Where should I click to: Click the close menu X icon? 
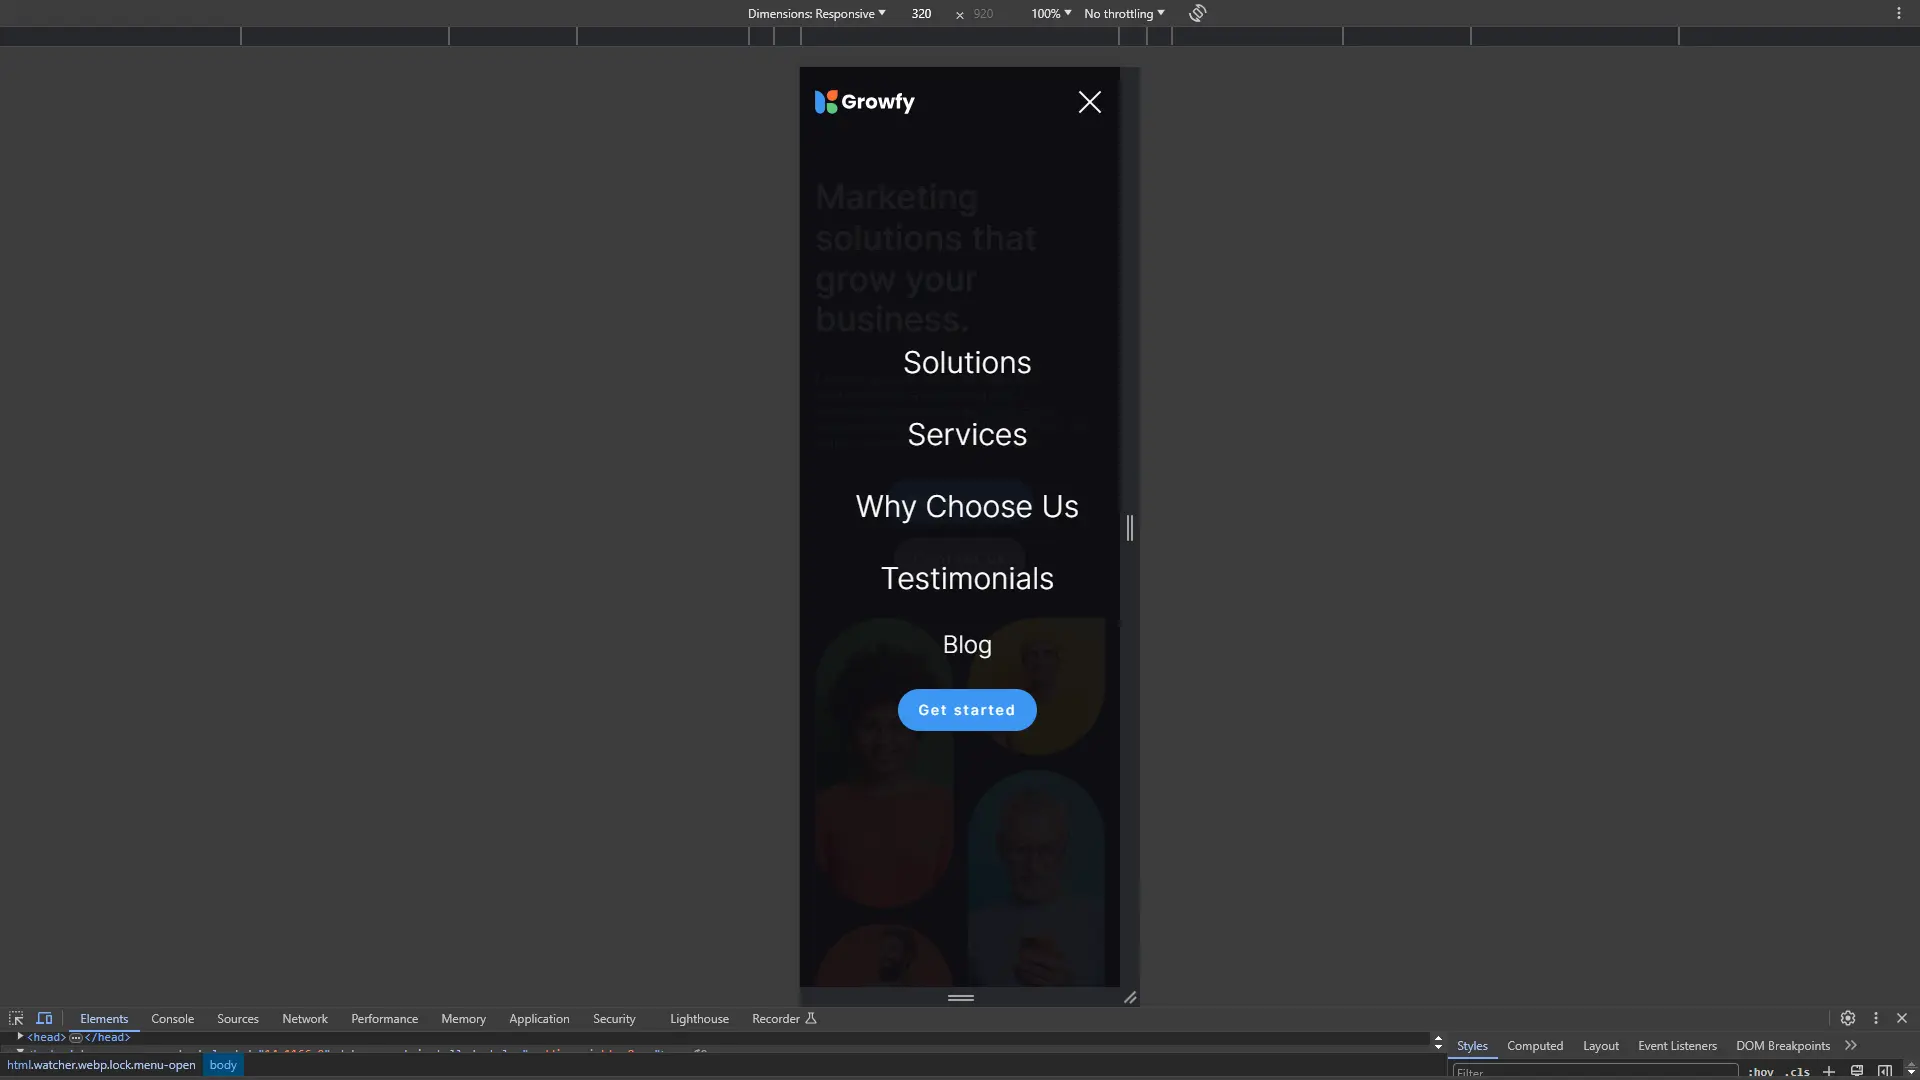pos(1091,102)
